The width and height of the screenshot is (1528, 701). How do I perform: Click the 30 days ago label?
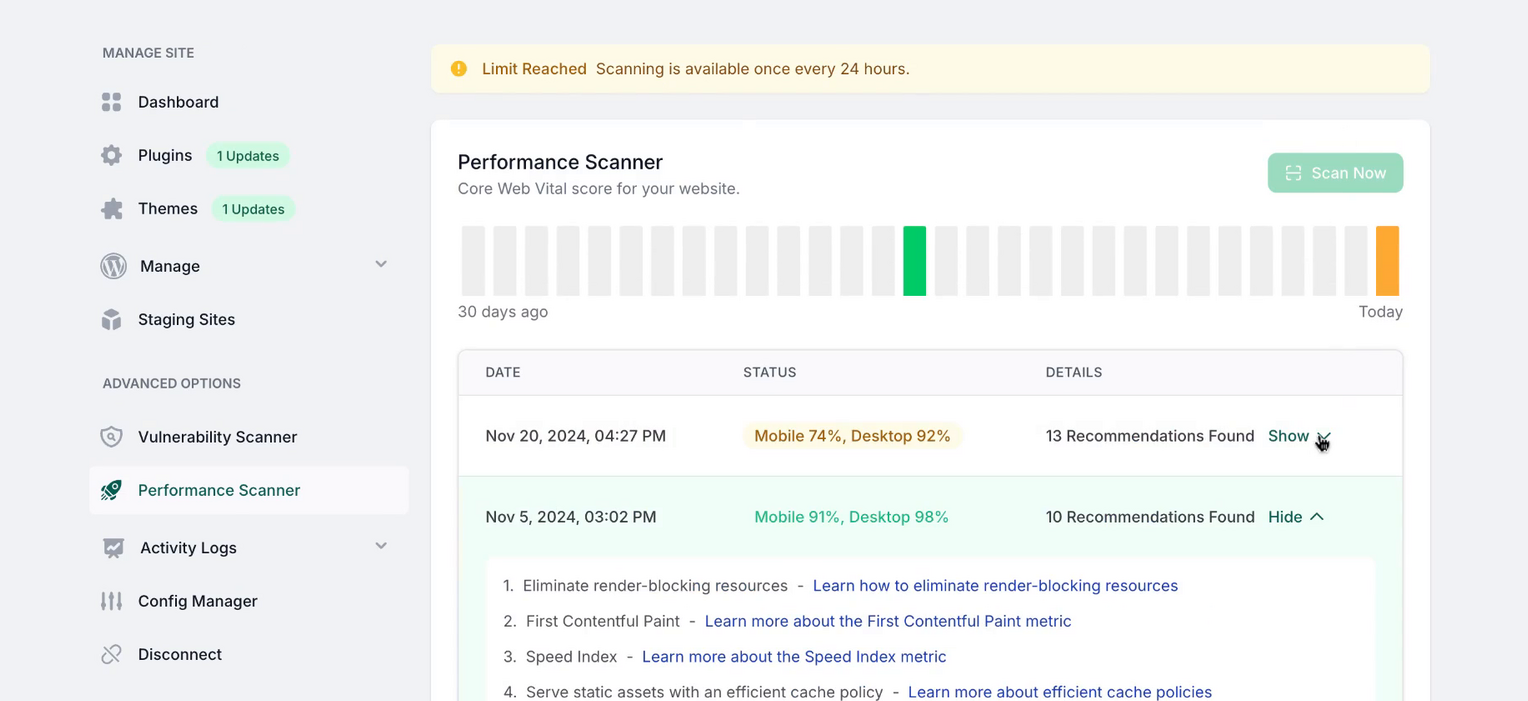click(x=503, y=312)
